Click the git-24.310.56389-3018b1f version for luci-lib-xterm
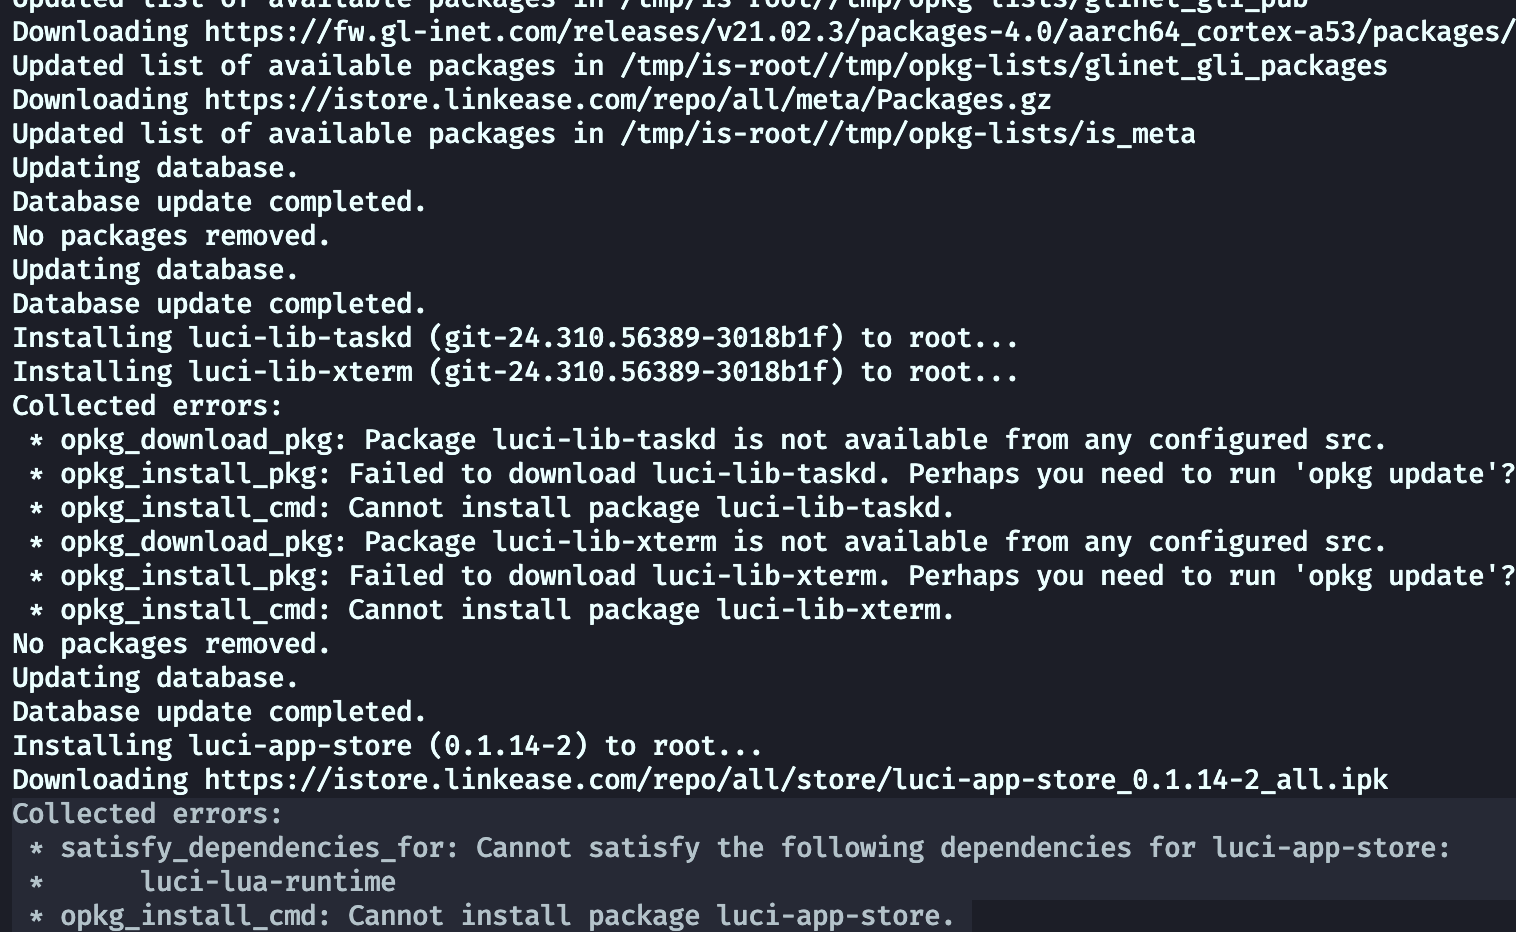This screenshot has width=1516, height=932. [x=636, y=372]
